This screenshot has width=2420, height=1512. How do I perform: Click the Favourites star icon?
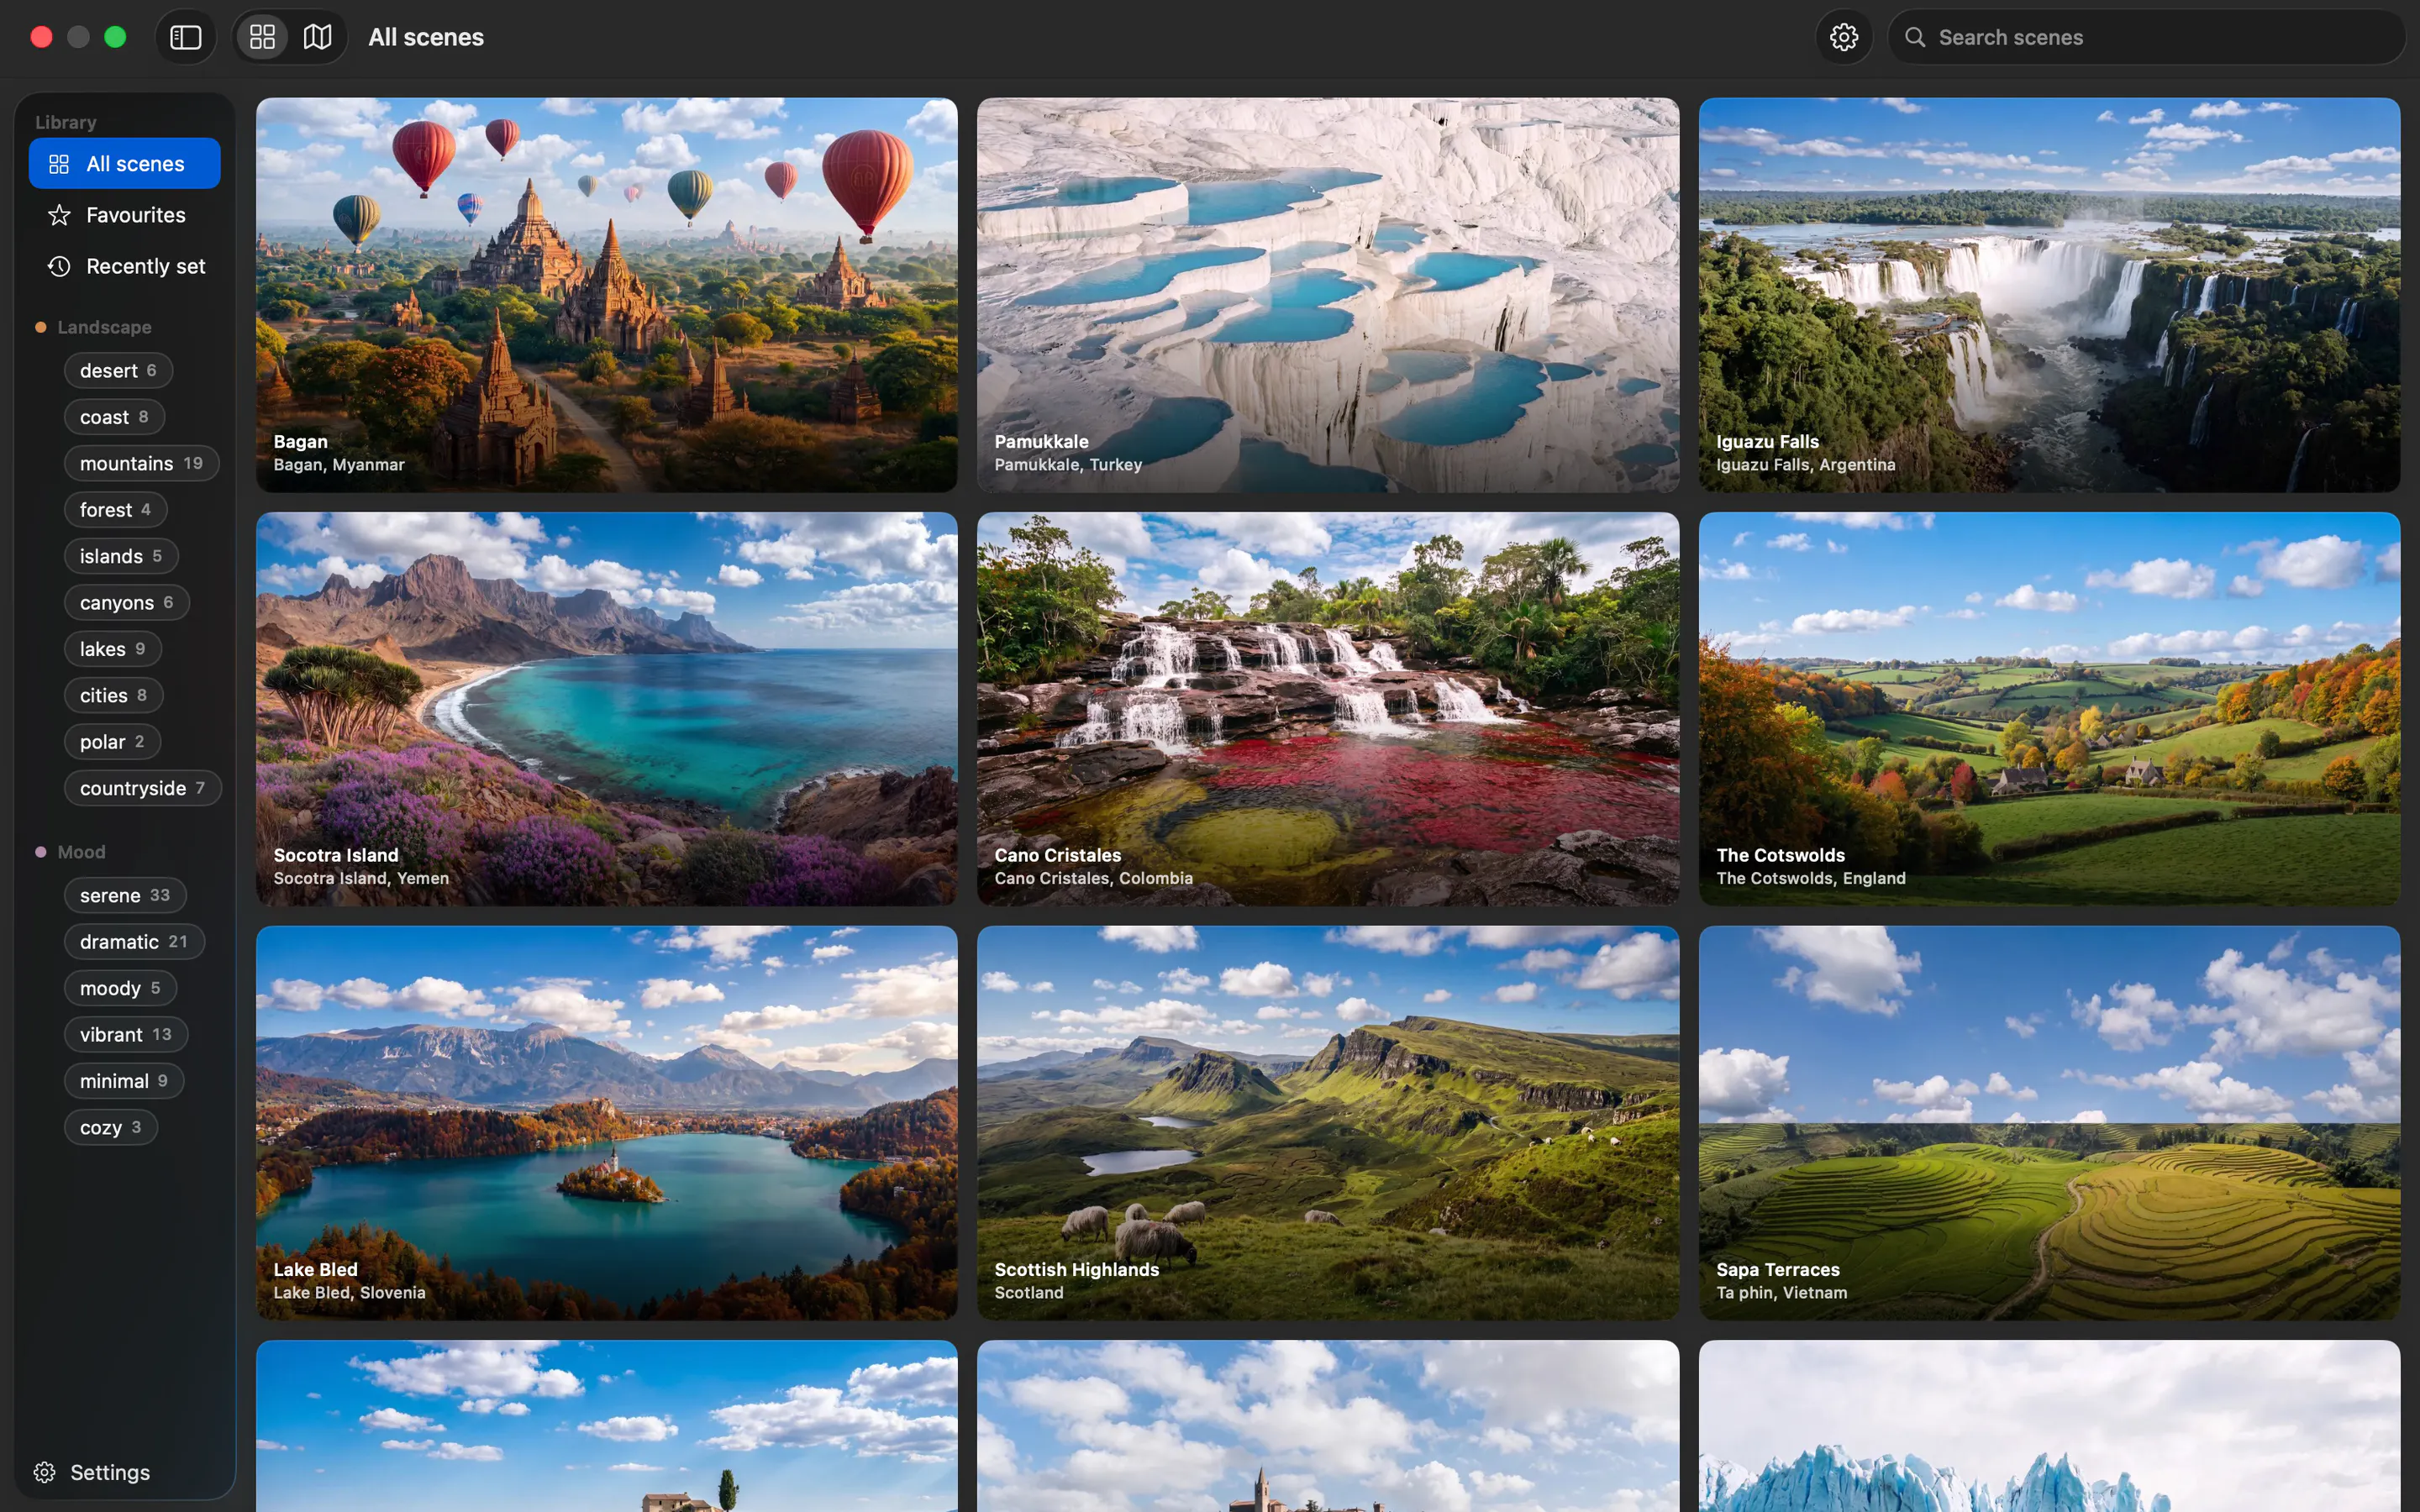[x=59, y=215]
